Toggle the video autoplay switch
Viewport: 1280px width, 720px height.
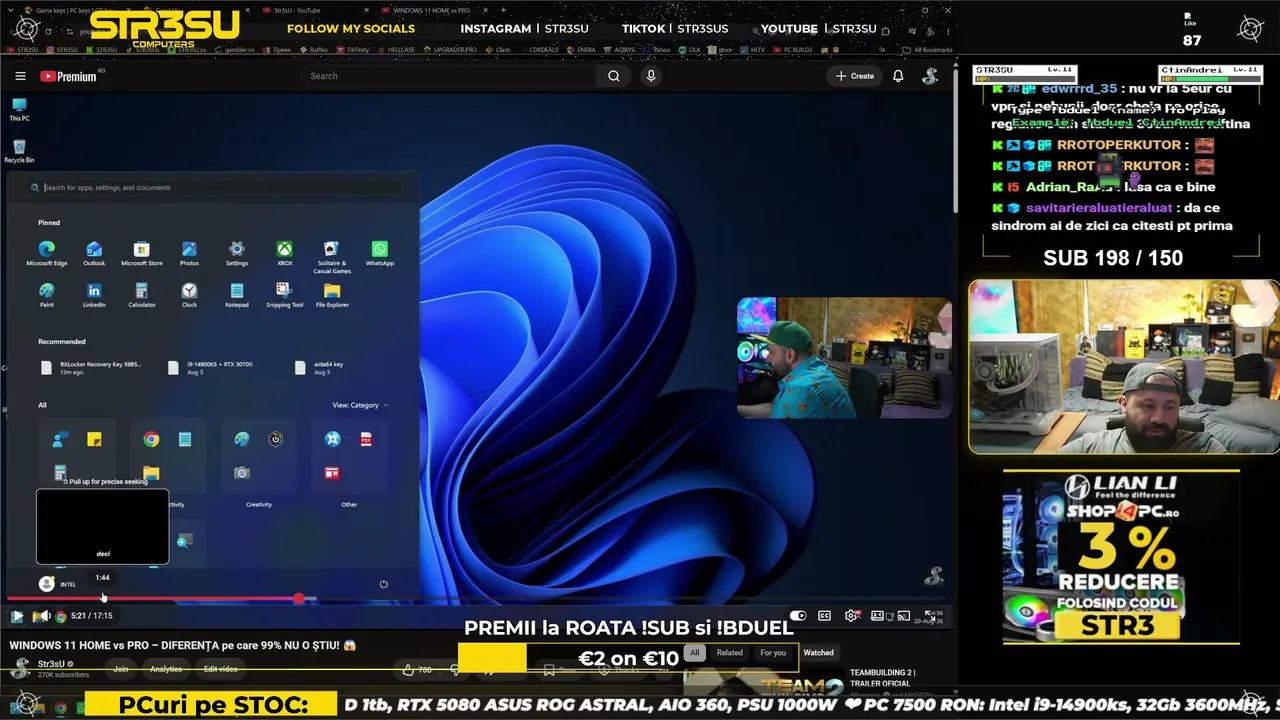tap(798, 616)
